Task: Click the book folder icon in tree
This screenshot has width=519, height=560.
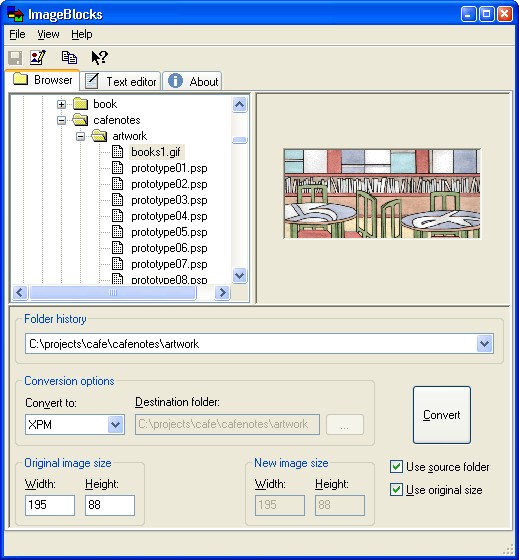Action: click(80, 104)
